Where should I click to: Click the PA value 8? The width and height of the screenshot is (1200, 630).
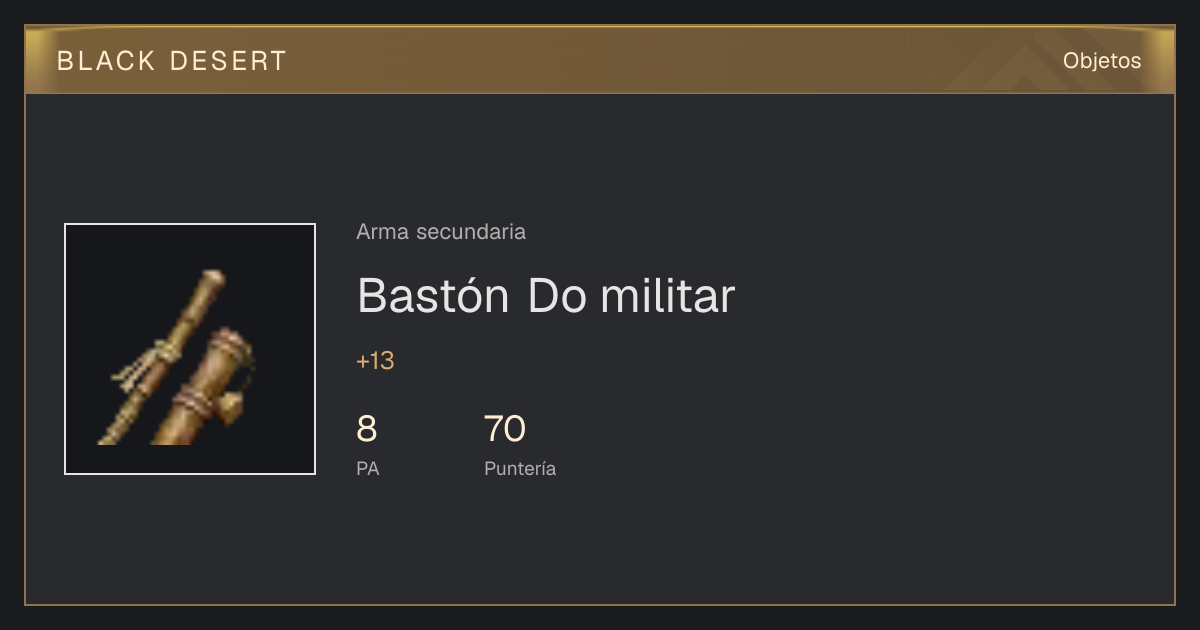tap(367, 429)
